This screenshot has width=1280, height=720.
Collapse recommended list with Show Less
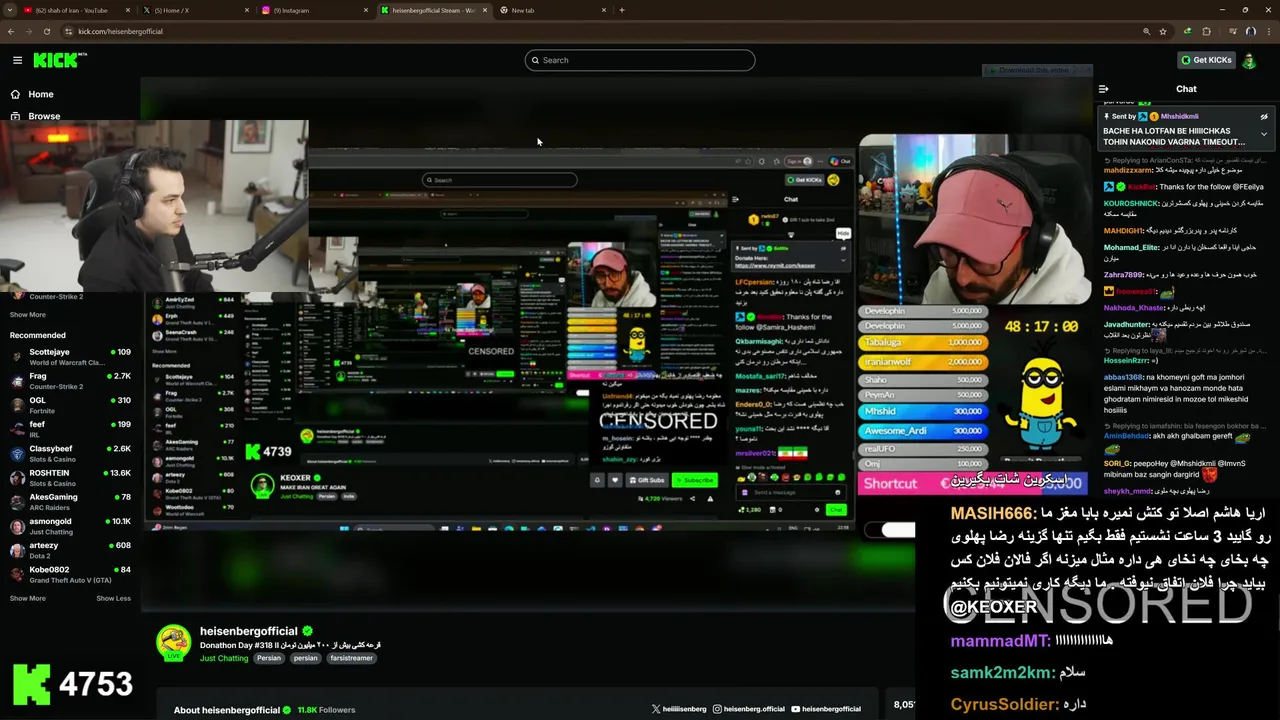click(x=113, y=598)
